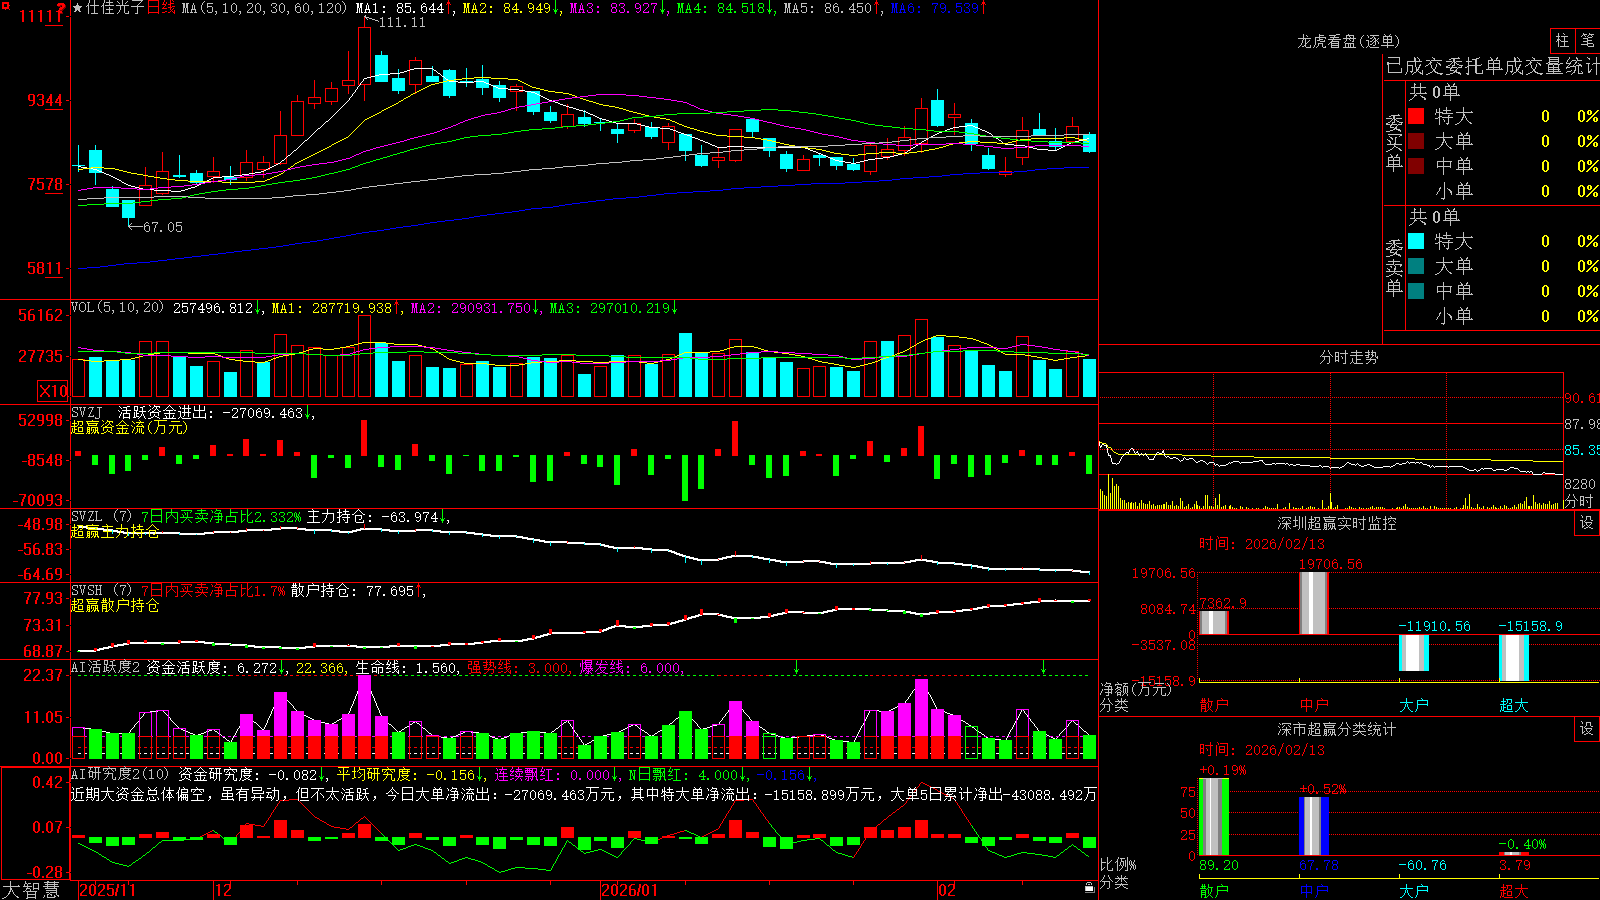1600x900 pixels.
Task: Click the 2025/11 date marker on the timeline
Action: tap(107, 890)
